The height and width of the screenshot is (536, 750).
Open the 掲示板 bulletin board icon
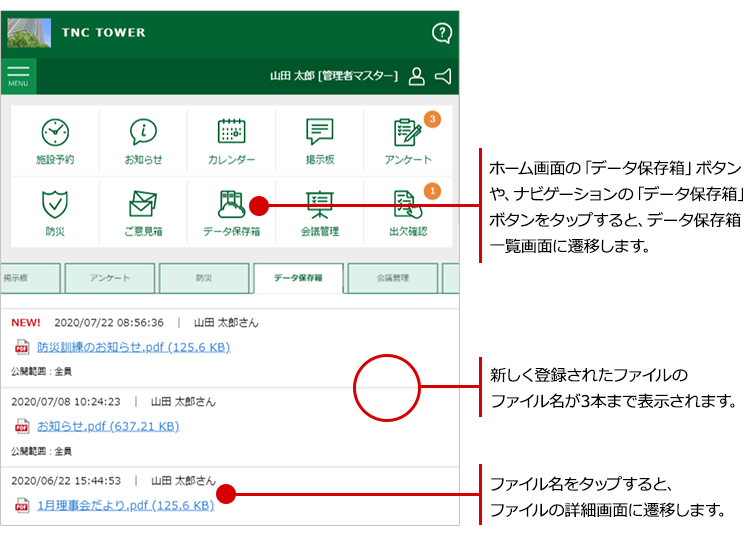(319, 140)
